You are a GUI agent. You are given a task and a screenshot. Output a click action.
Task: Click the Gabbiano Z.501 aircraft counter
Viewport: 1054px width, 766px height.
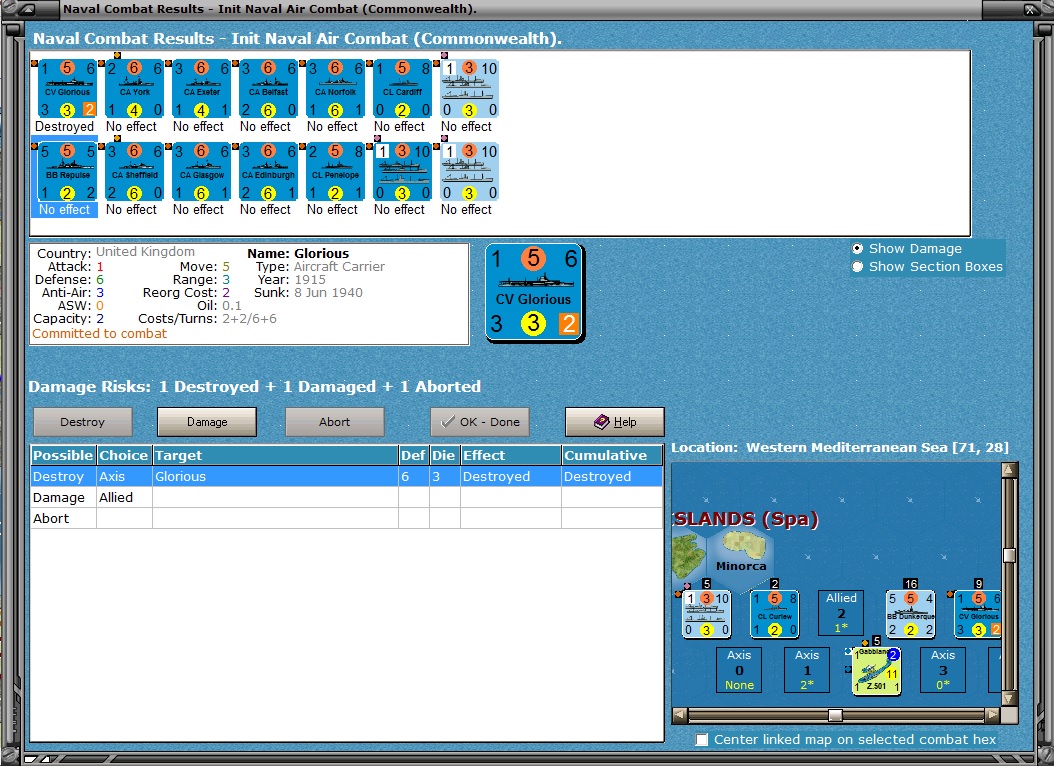tap(877, 670)
